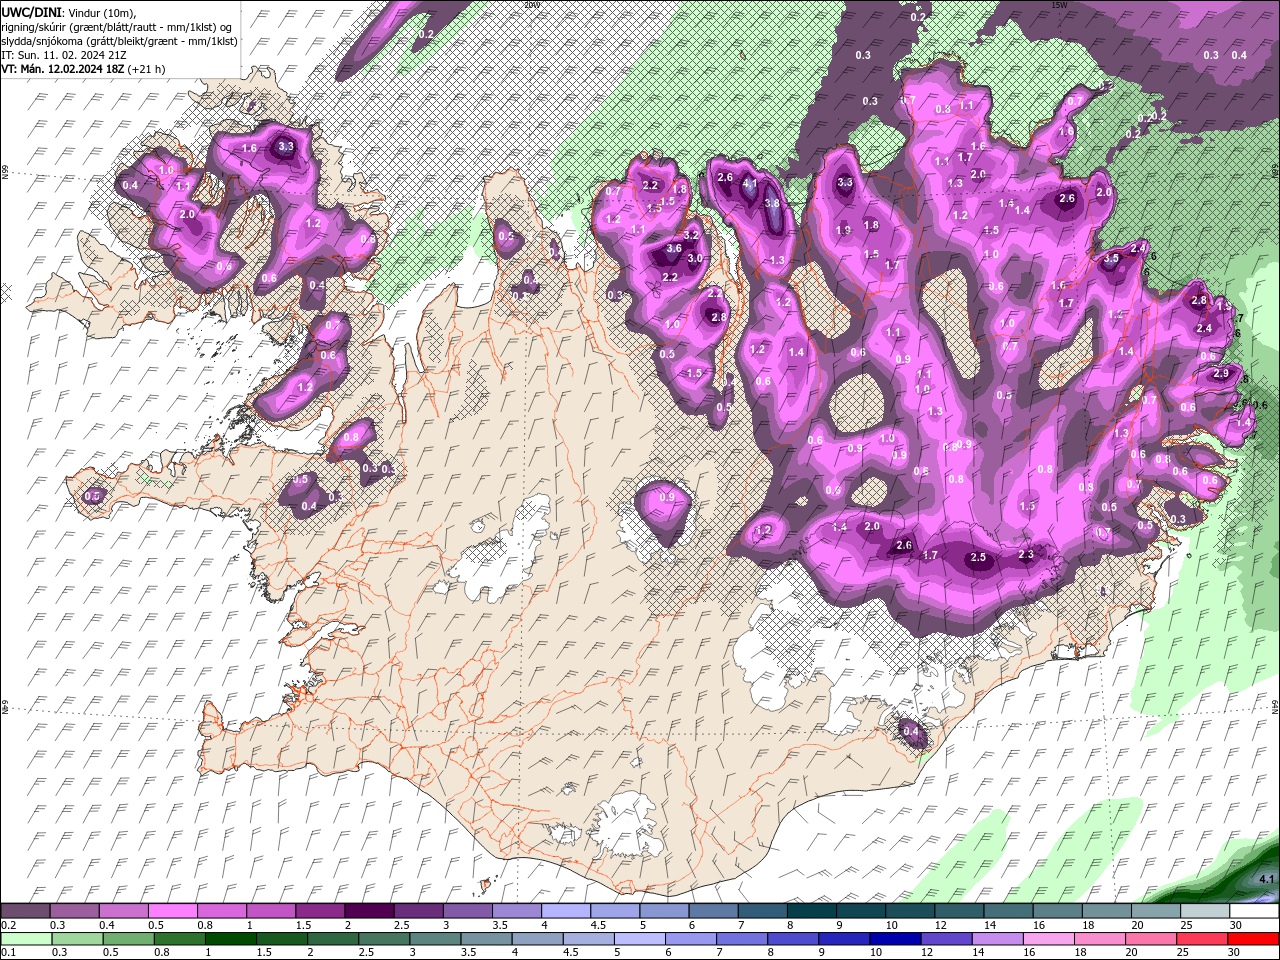Click the '20W' longitude label

point(532,5)
